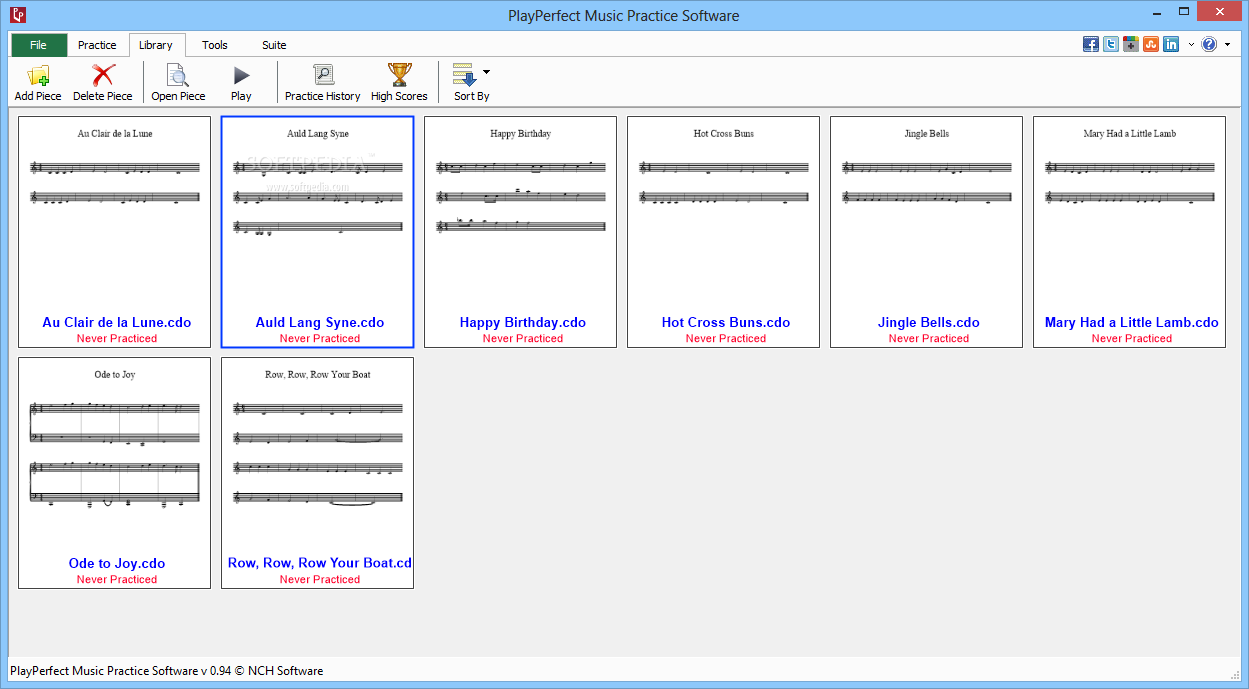Open the Help question mark icon
This screenshot has height=689, width=1249.
[x=1209, y=44]
